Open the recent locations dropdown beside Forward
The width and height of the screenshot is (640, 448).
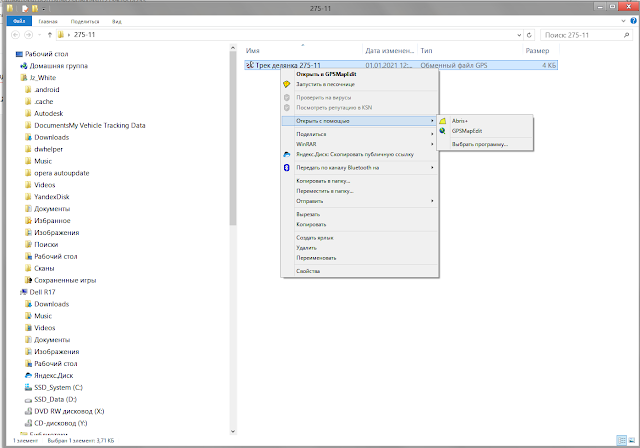tap(40, 35)
